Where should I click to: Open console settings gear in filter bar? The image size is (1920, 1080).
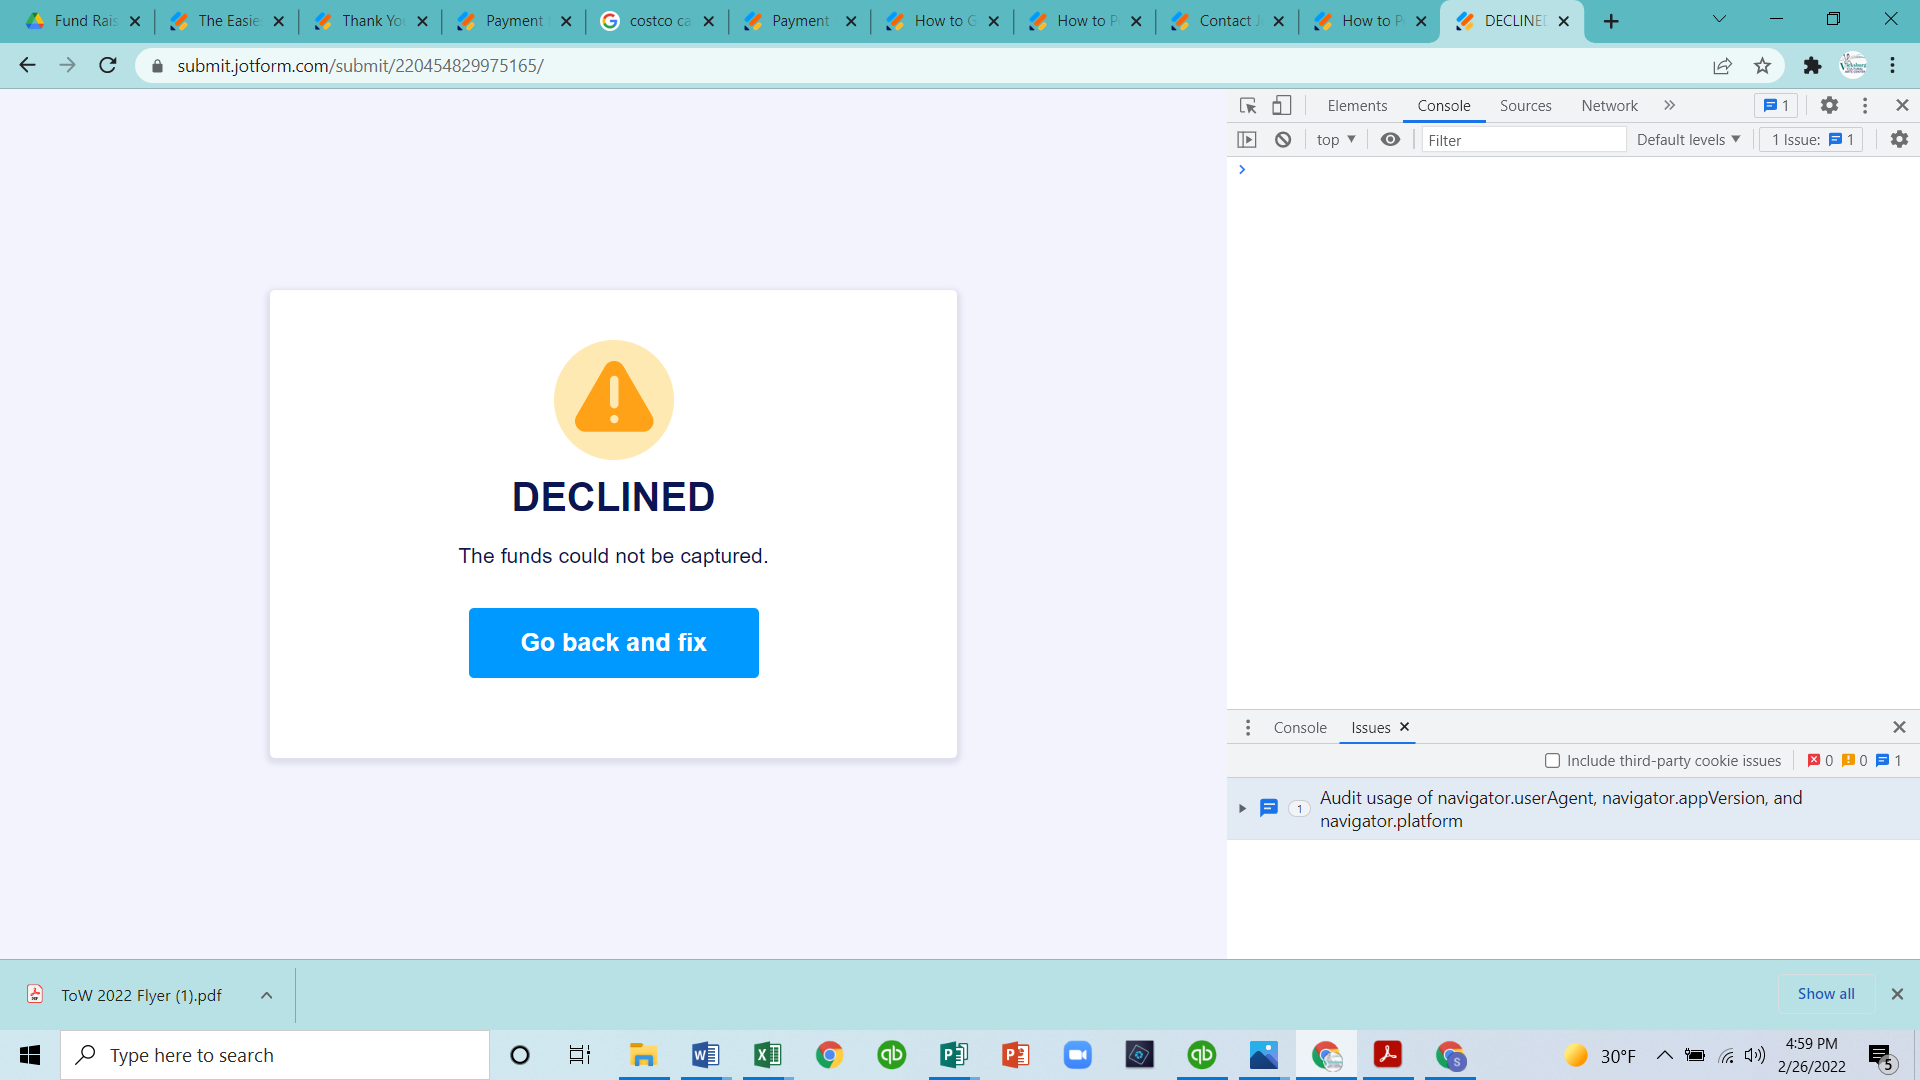(x=1899, y=140)
